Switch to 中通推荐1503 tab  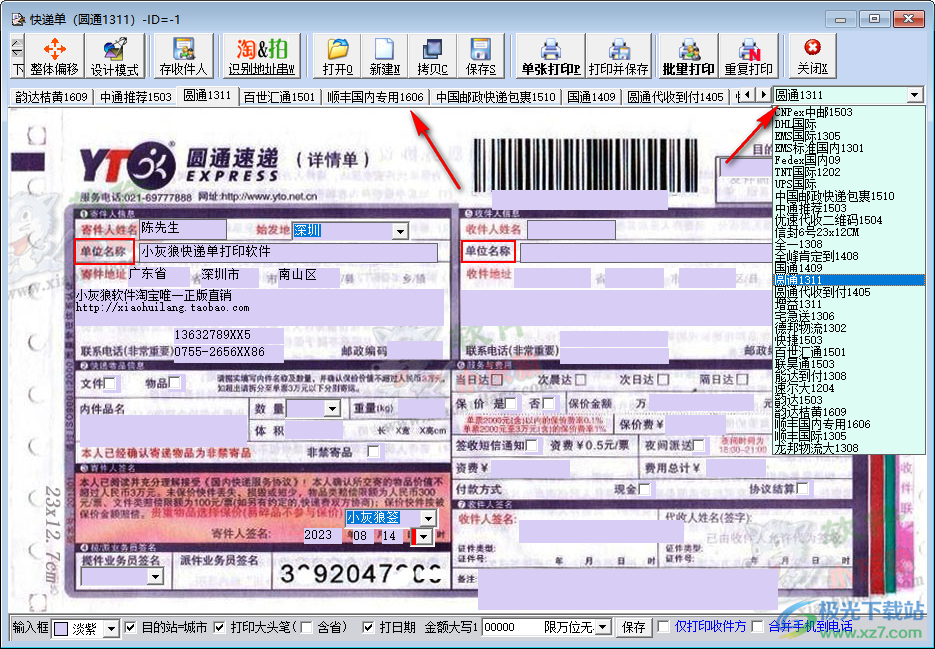pyautogui.click(x=136, y=97)
